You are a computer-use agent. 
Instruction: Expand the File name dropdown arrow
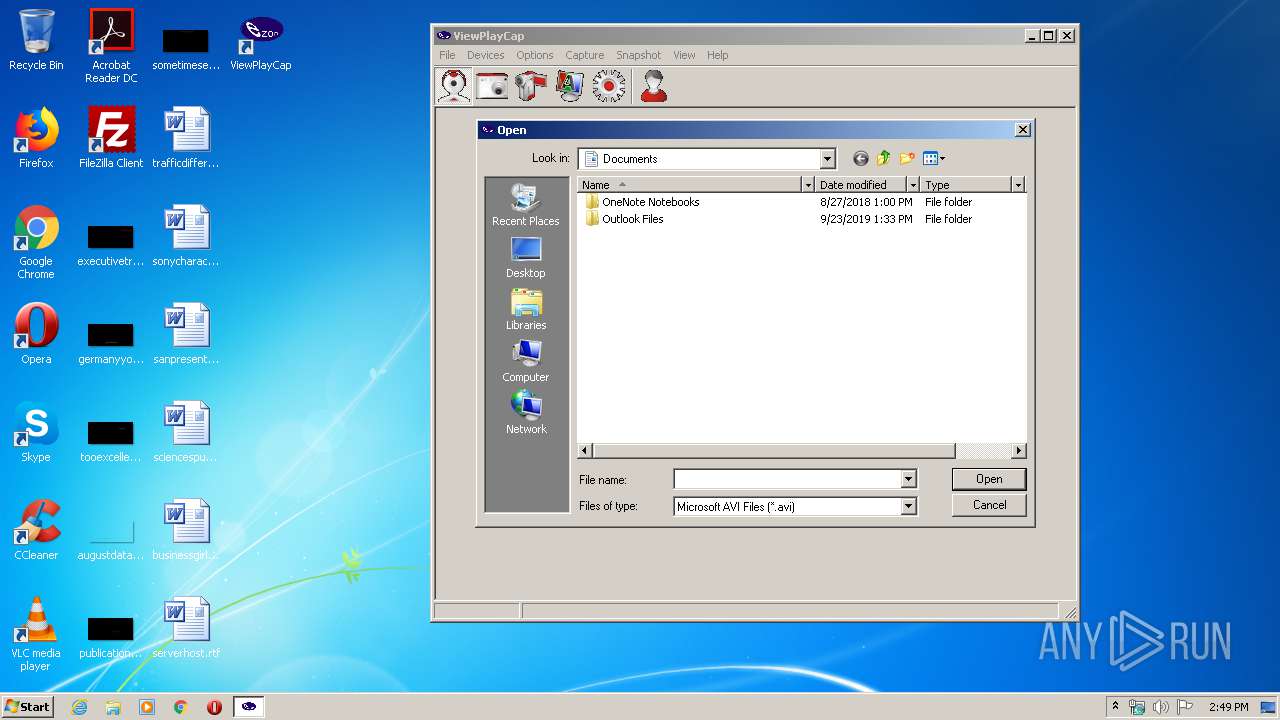tap(908, 480)
